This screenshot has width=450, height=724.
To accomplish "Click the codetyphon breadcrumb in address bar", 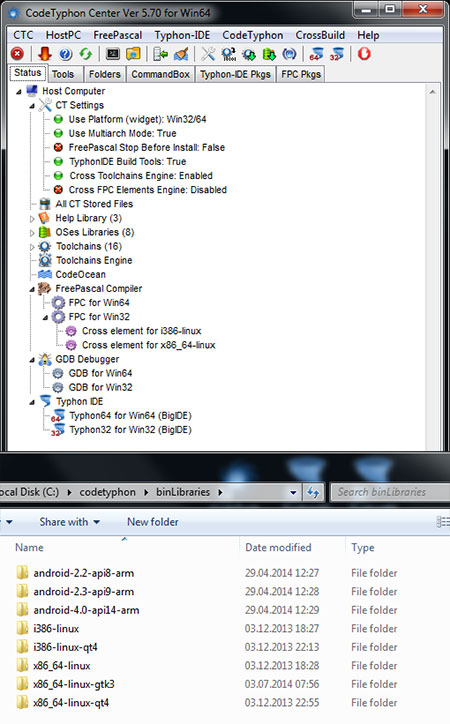I will (x=108, y=492).
